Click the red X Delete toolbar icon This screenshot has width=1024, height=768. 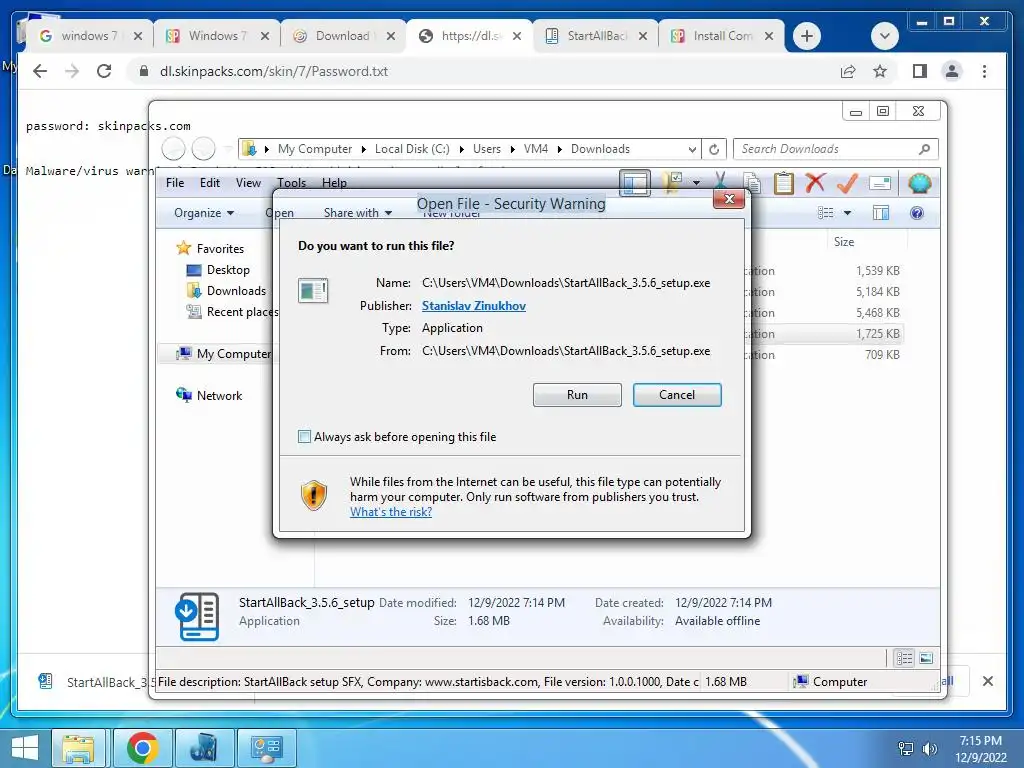(x=815, y=184)
